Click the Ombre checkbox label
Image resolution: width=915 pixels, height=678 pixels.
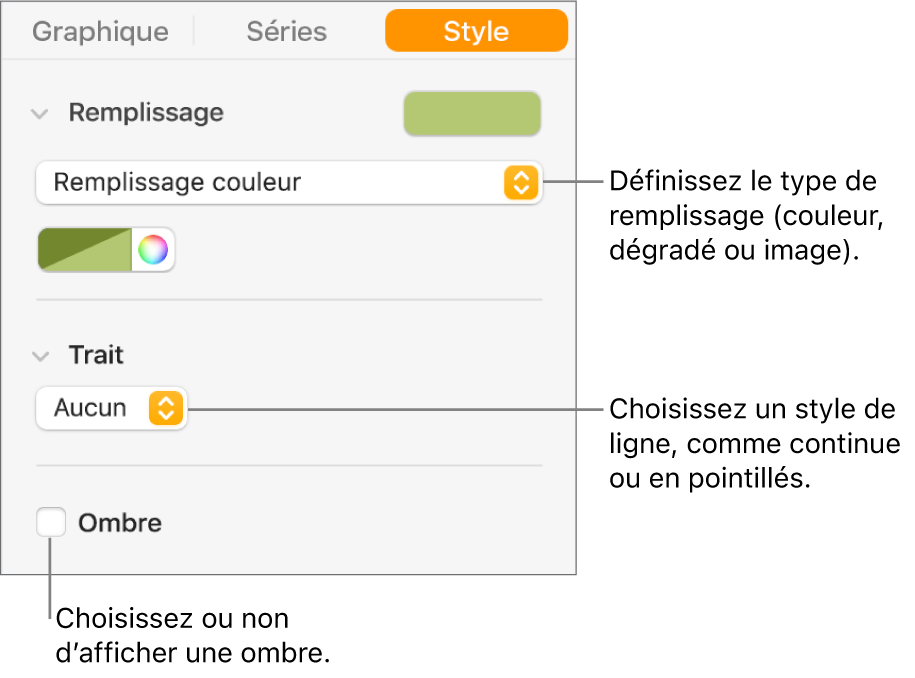click(120, 523)
